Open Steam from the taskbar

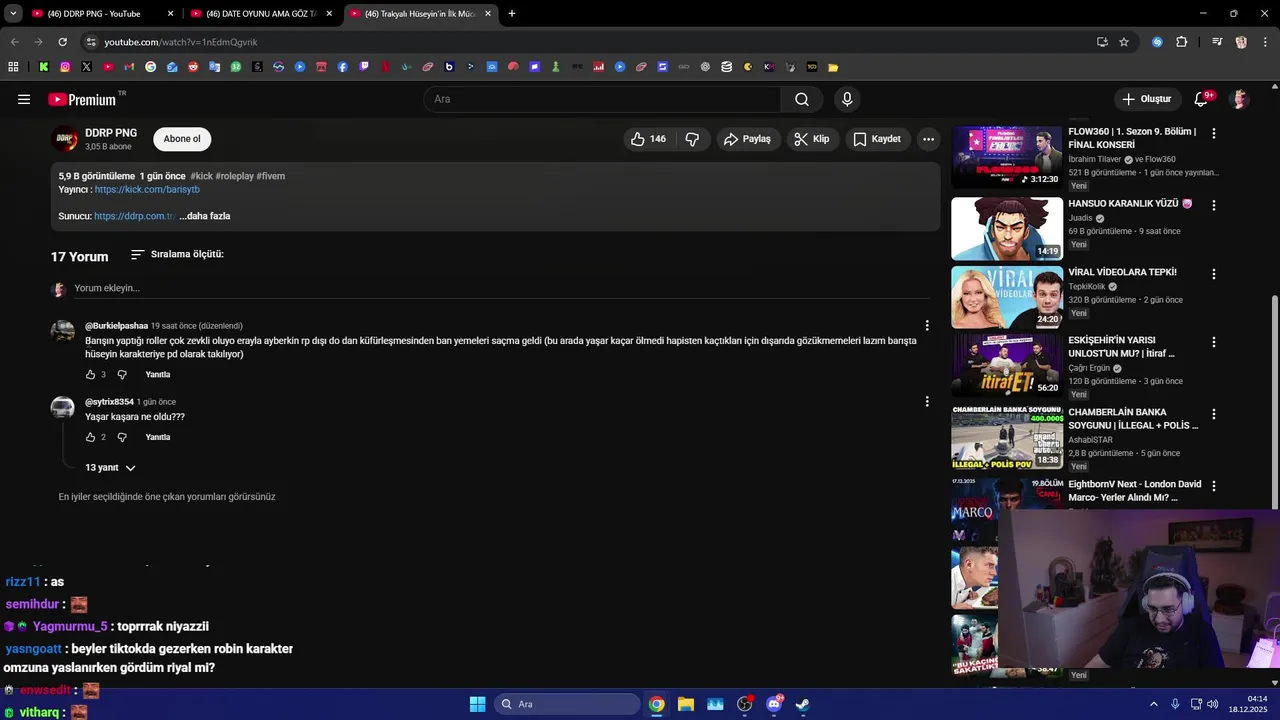click(803, 704)
